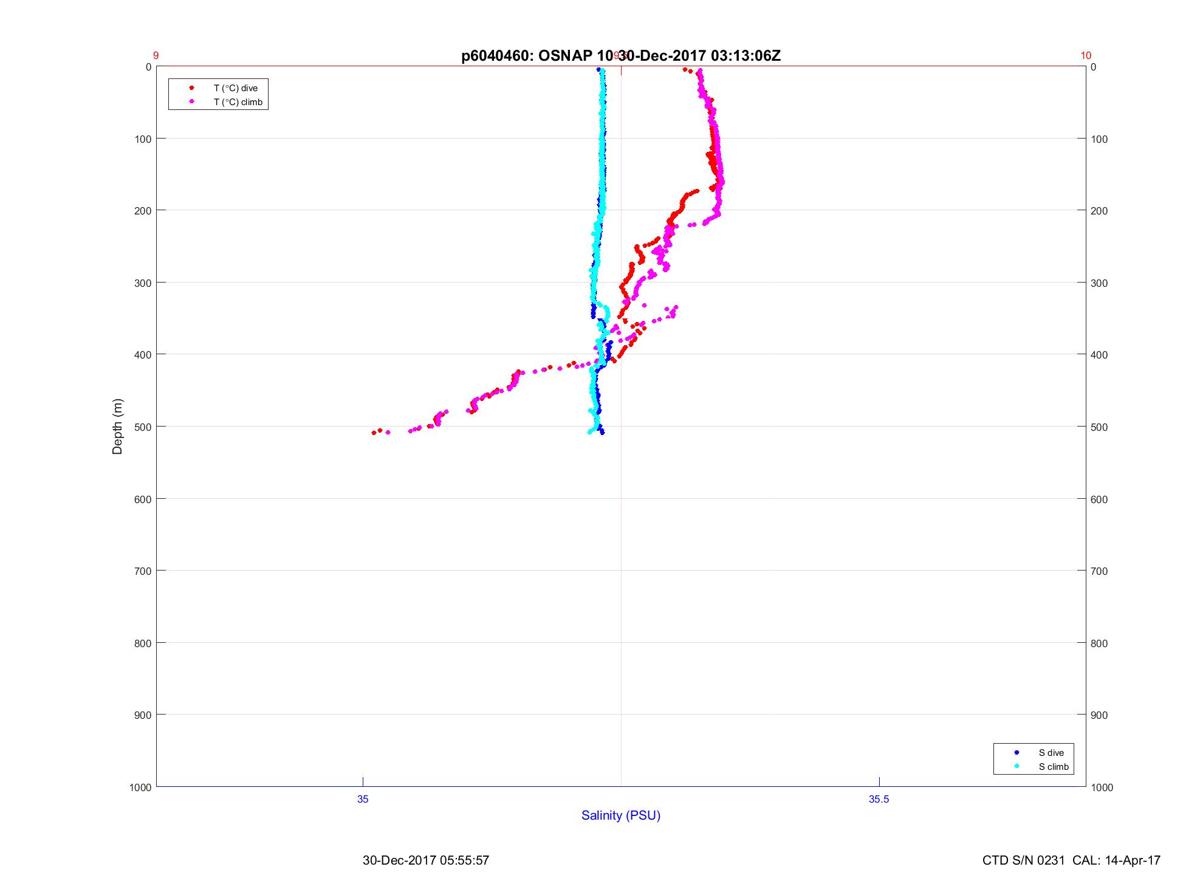Click the left depth tick label 200
1200x885 pixels.
coord(143,211)
